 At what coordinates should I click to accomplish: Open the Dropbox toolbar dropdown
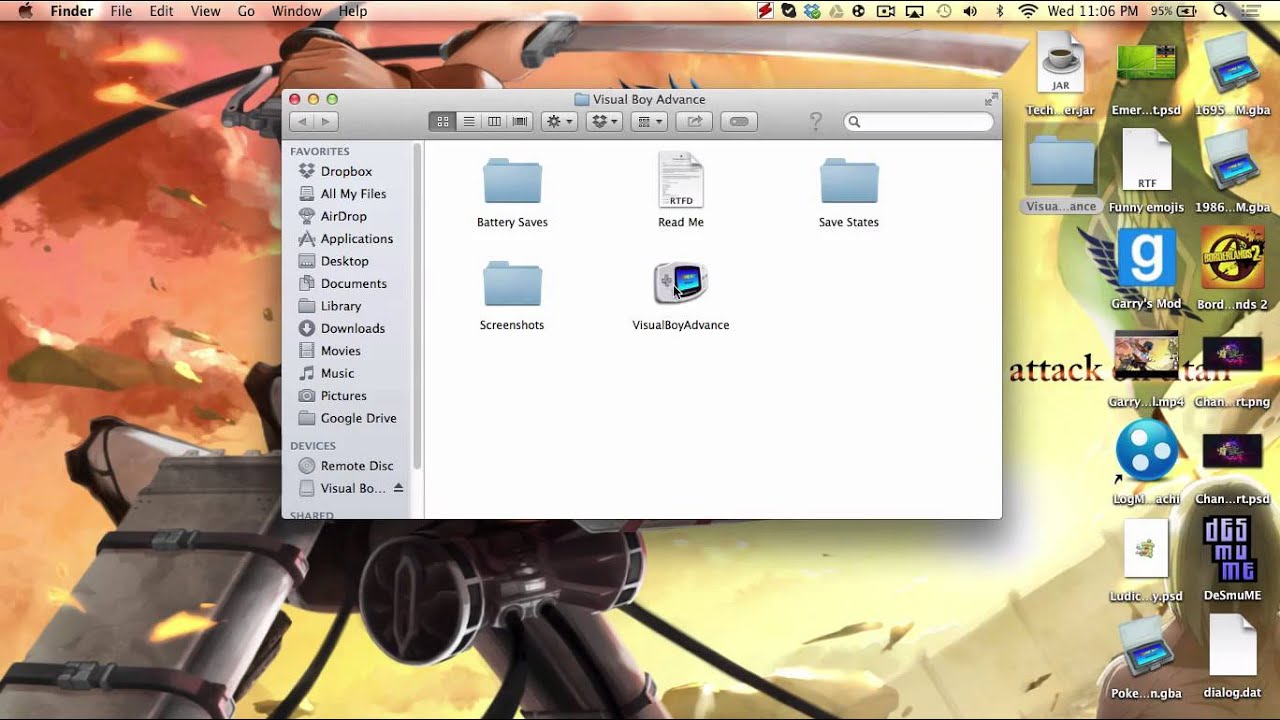click(604, 121)
